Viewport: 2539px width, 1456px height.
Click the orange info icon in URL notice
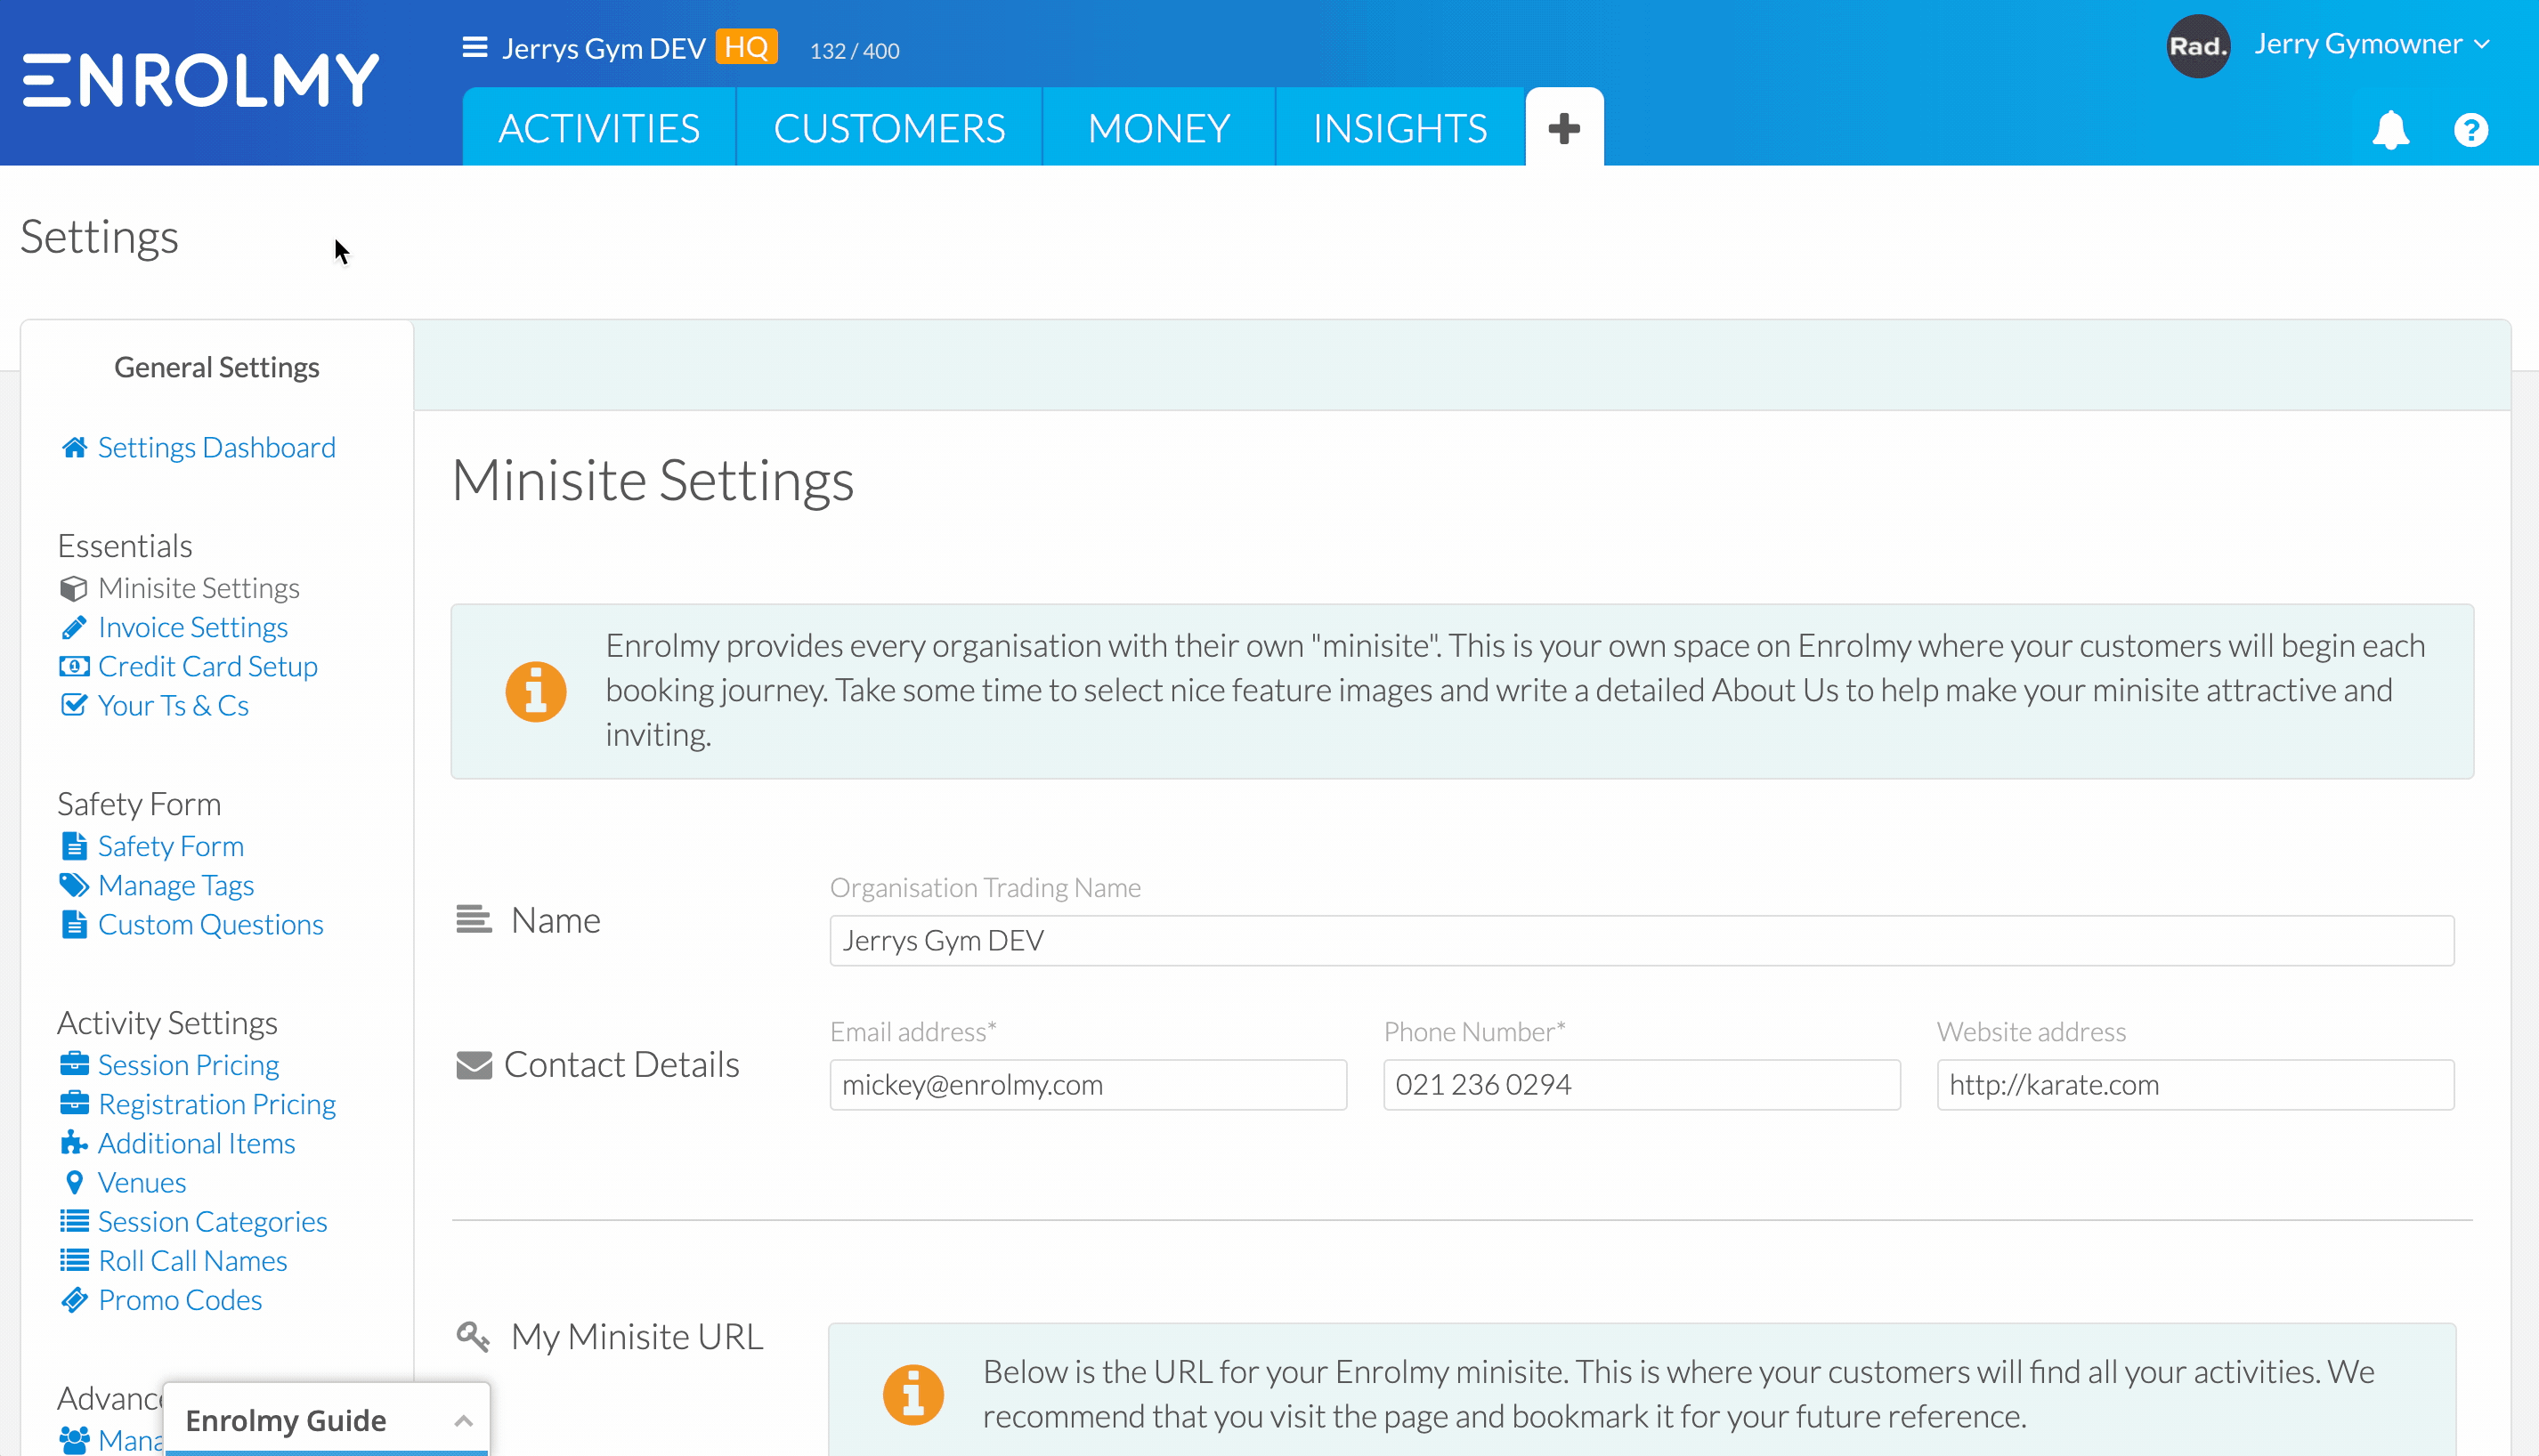913,1394
